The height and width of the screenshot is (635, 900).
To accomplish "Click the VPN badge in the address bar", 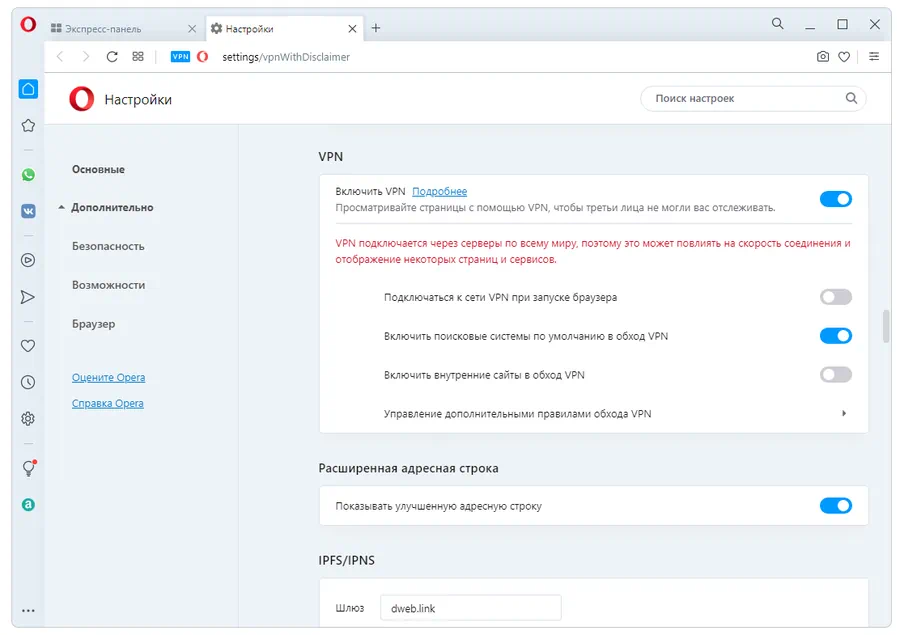I will [x=179, y=57].
